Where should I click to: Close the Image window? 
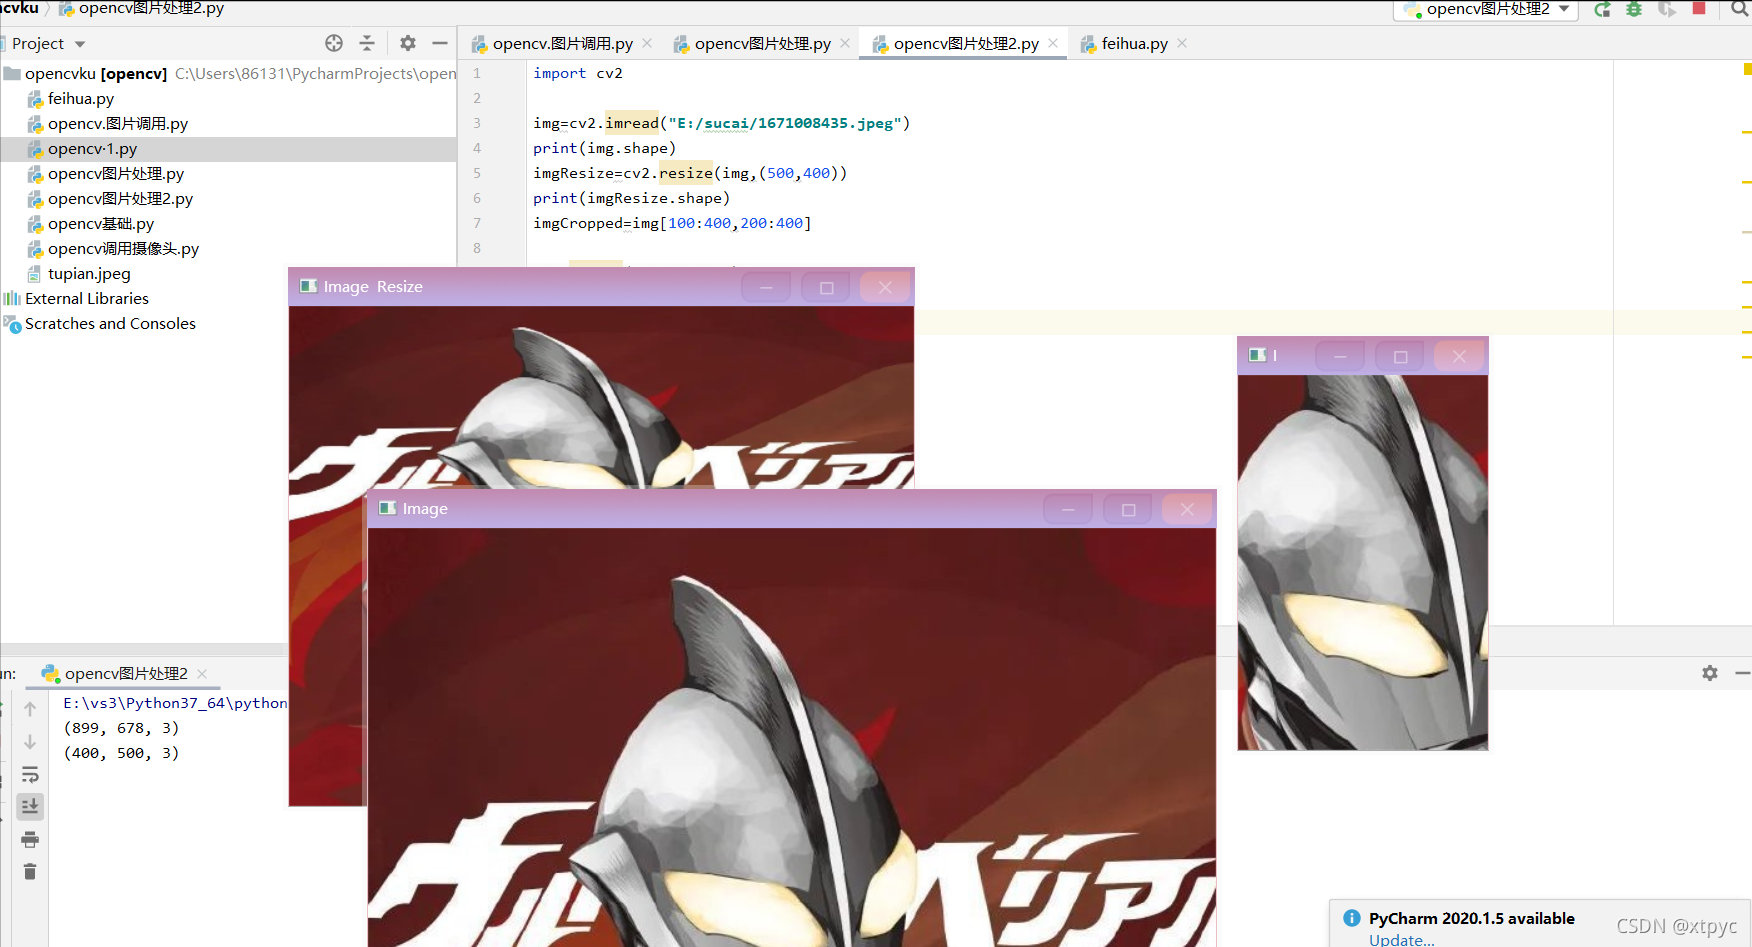[1187, 509]
